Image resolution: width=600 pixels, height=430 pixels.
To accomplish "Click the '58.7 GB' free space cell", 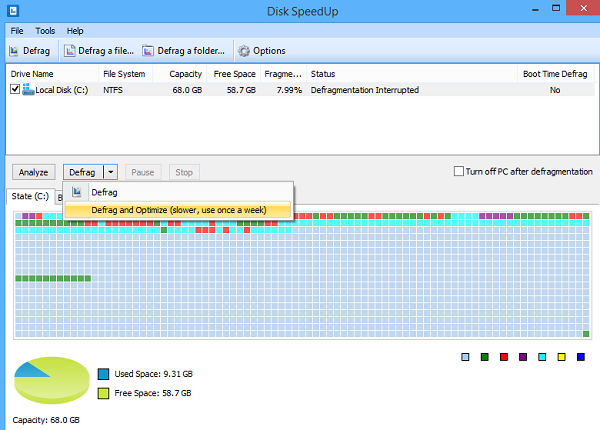I will (241, 90).
